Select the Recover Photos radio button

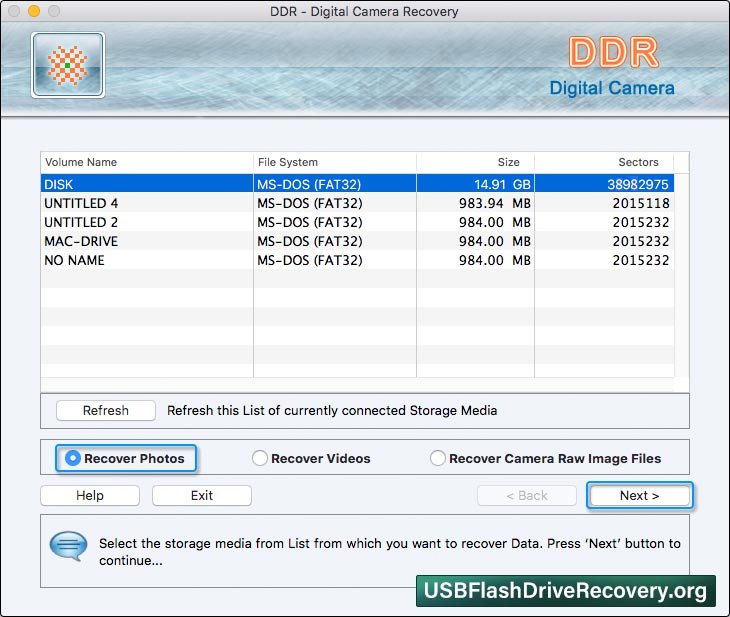(73, 458)
